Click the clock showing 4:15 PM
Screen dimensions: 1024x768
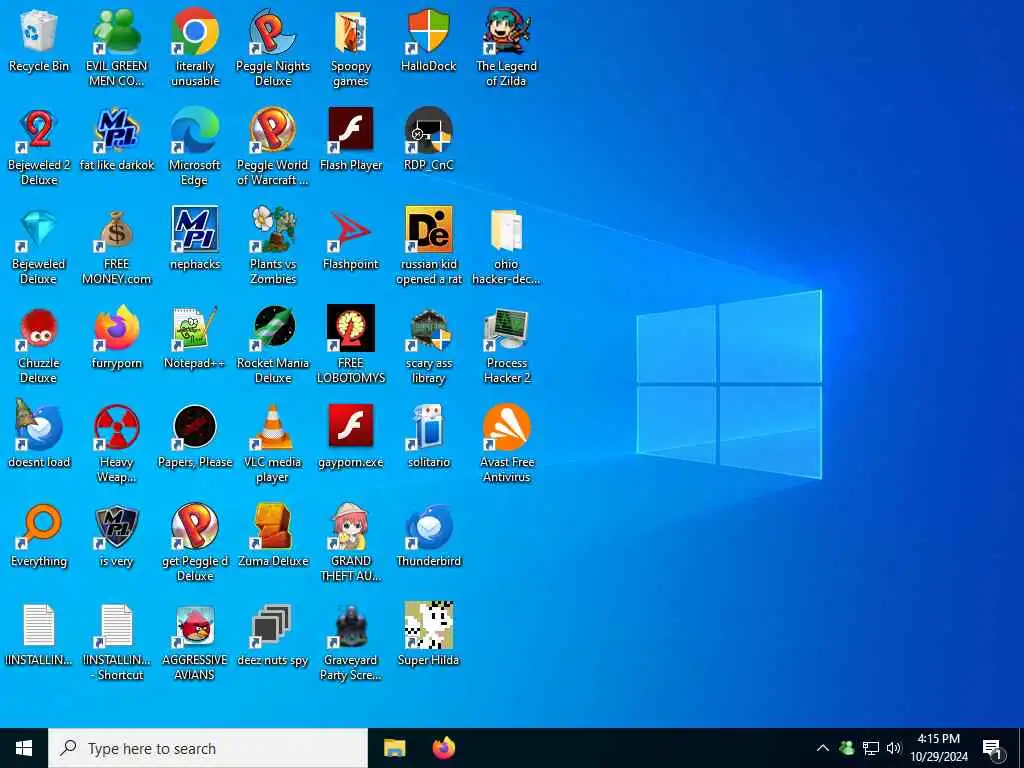coord(938,748)
